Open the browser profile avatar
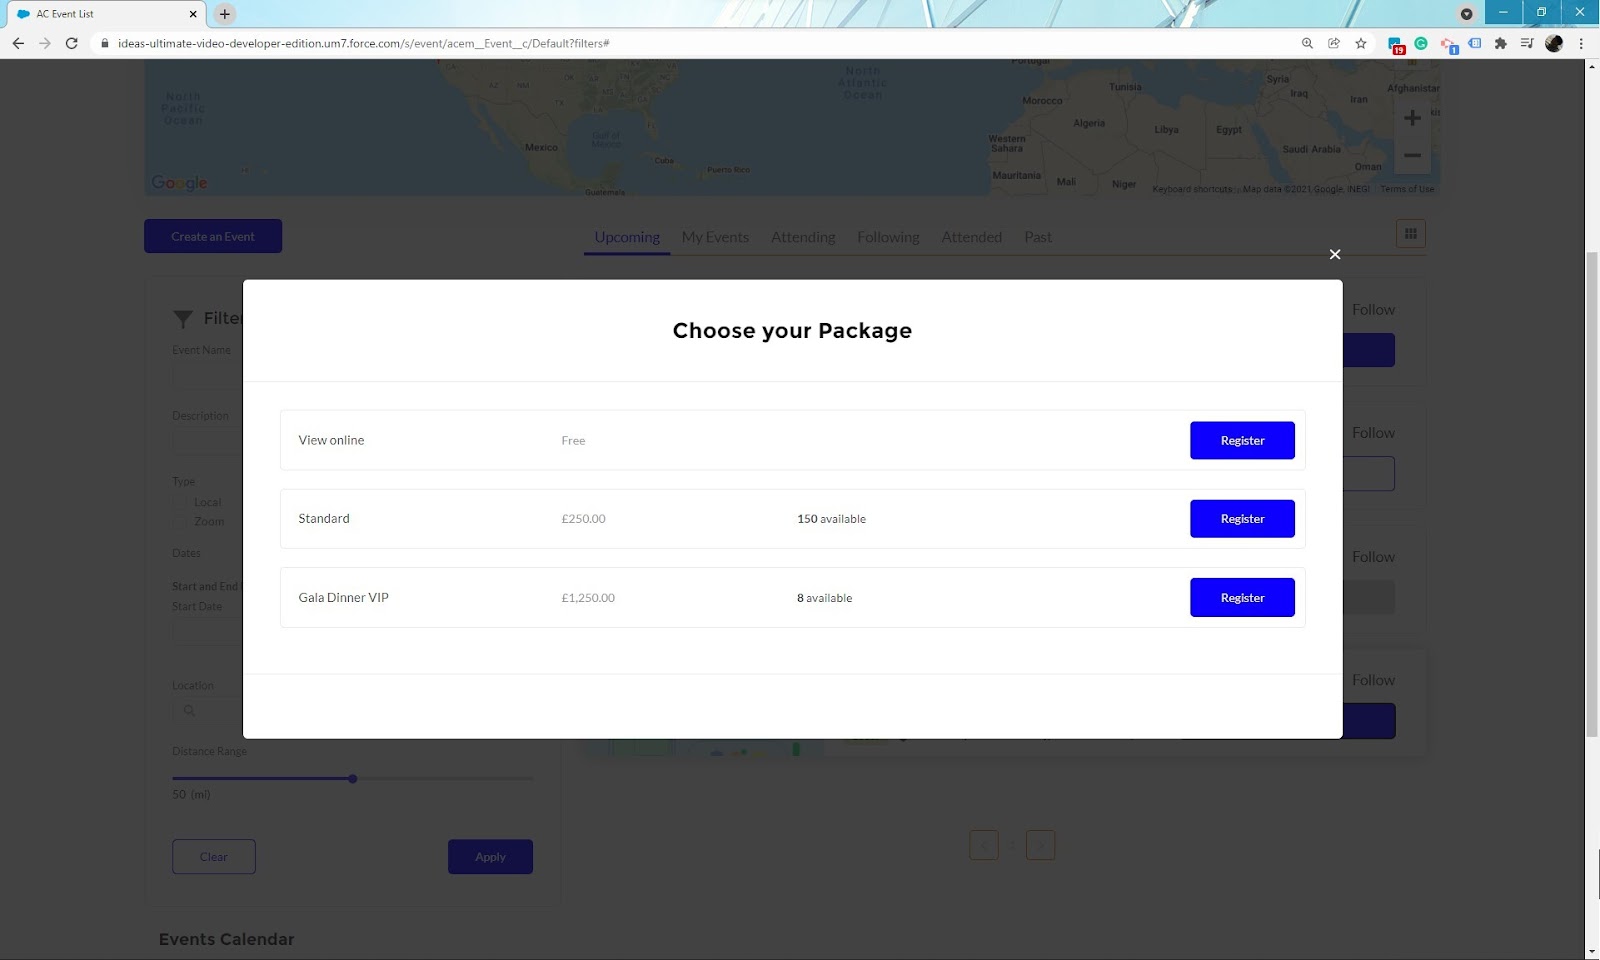The height and width of the screenshot is (960, 1600). coord(1554,43)
